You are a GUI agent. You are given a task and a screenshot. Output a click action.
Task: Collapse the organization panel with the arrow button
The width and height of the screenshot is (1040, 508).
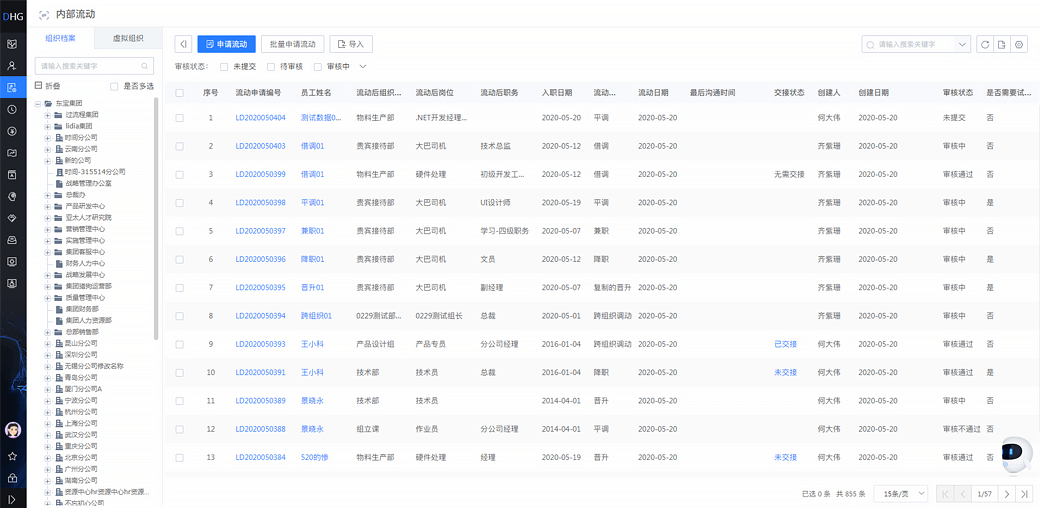(183, 44)
